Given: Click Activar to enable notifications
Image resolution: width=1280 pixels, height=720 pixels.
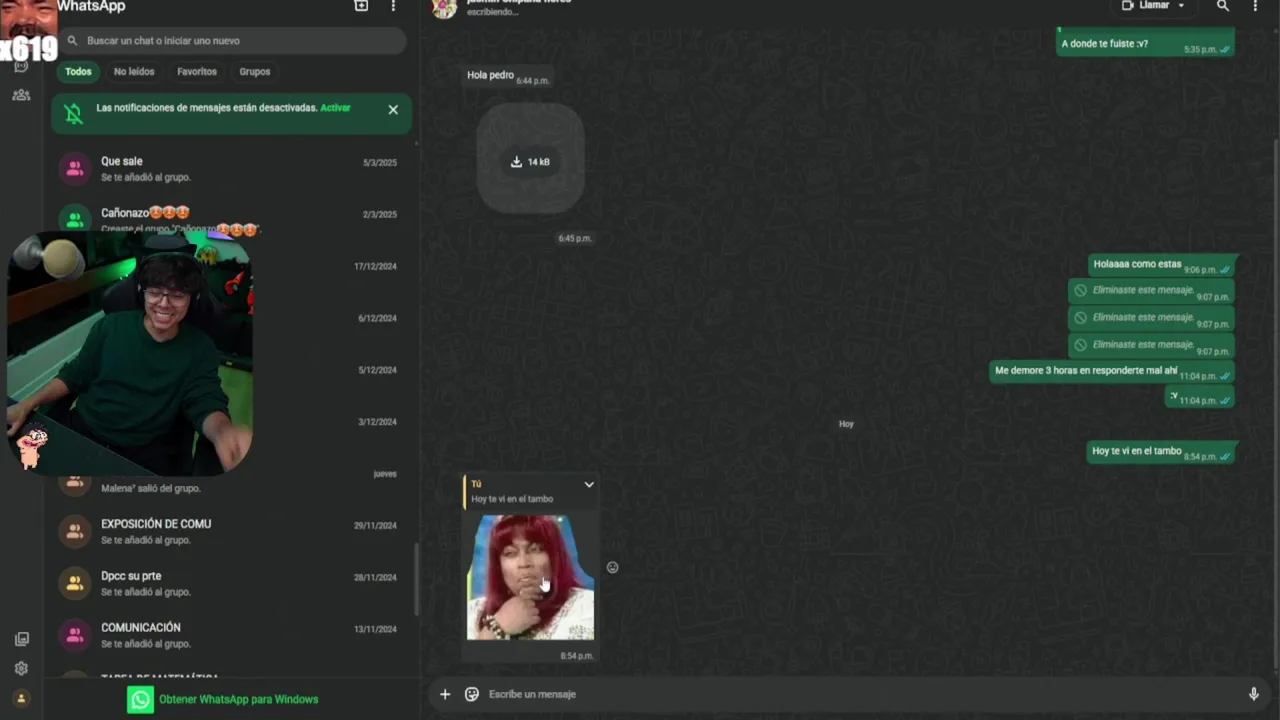Looking at the screenshot, I should click(x=335, y=108).
